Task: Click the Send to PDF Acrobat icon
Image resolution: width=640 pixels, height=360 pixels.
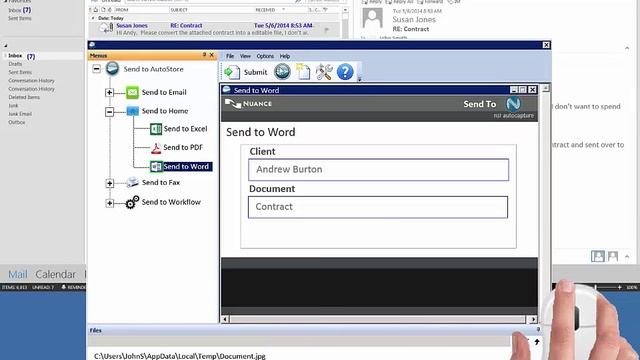Action: point(156,148)
